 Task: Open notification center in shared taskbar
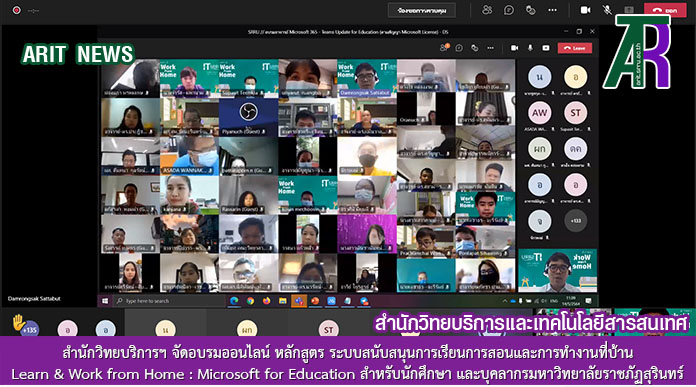click(589, 301)
